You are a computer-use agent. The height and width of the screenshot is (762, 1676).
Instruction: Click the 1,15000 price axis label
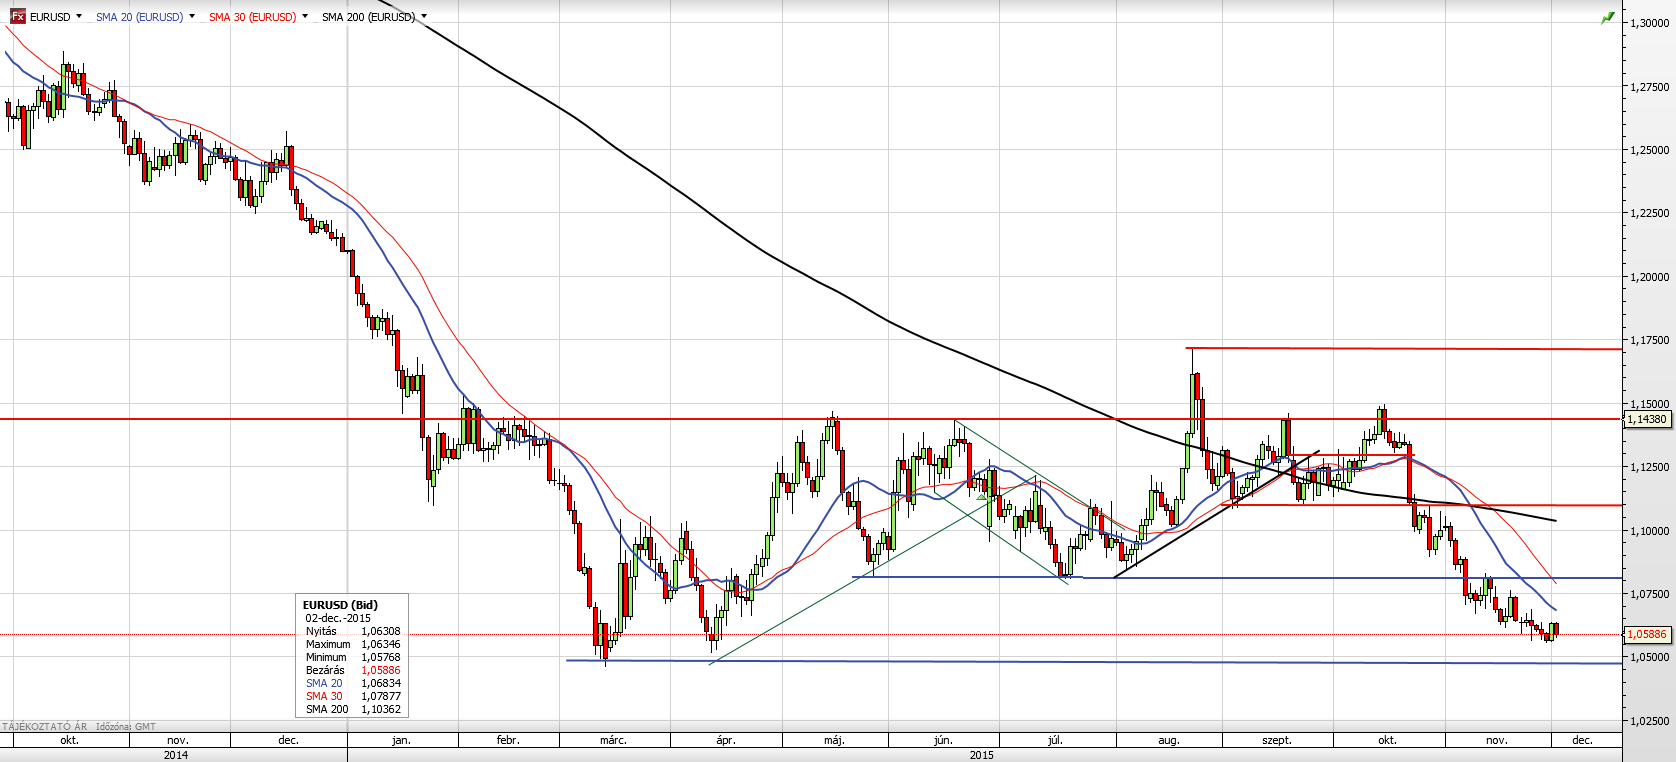click(x=1649, y=404)
